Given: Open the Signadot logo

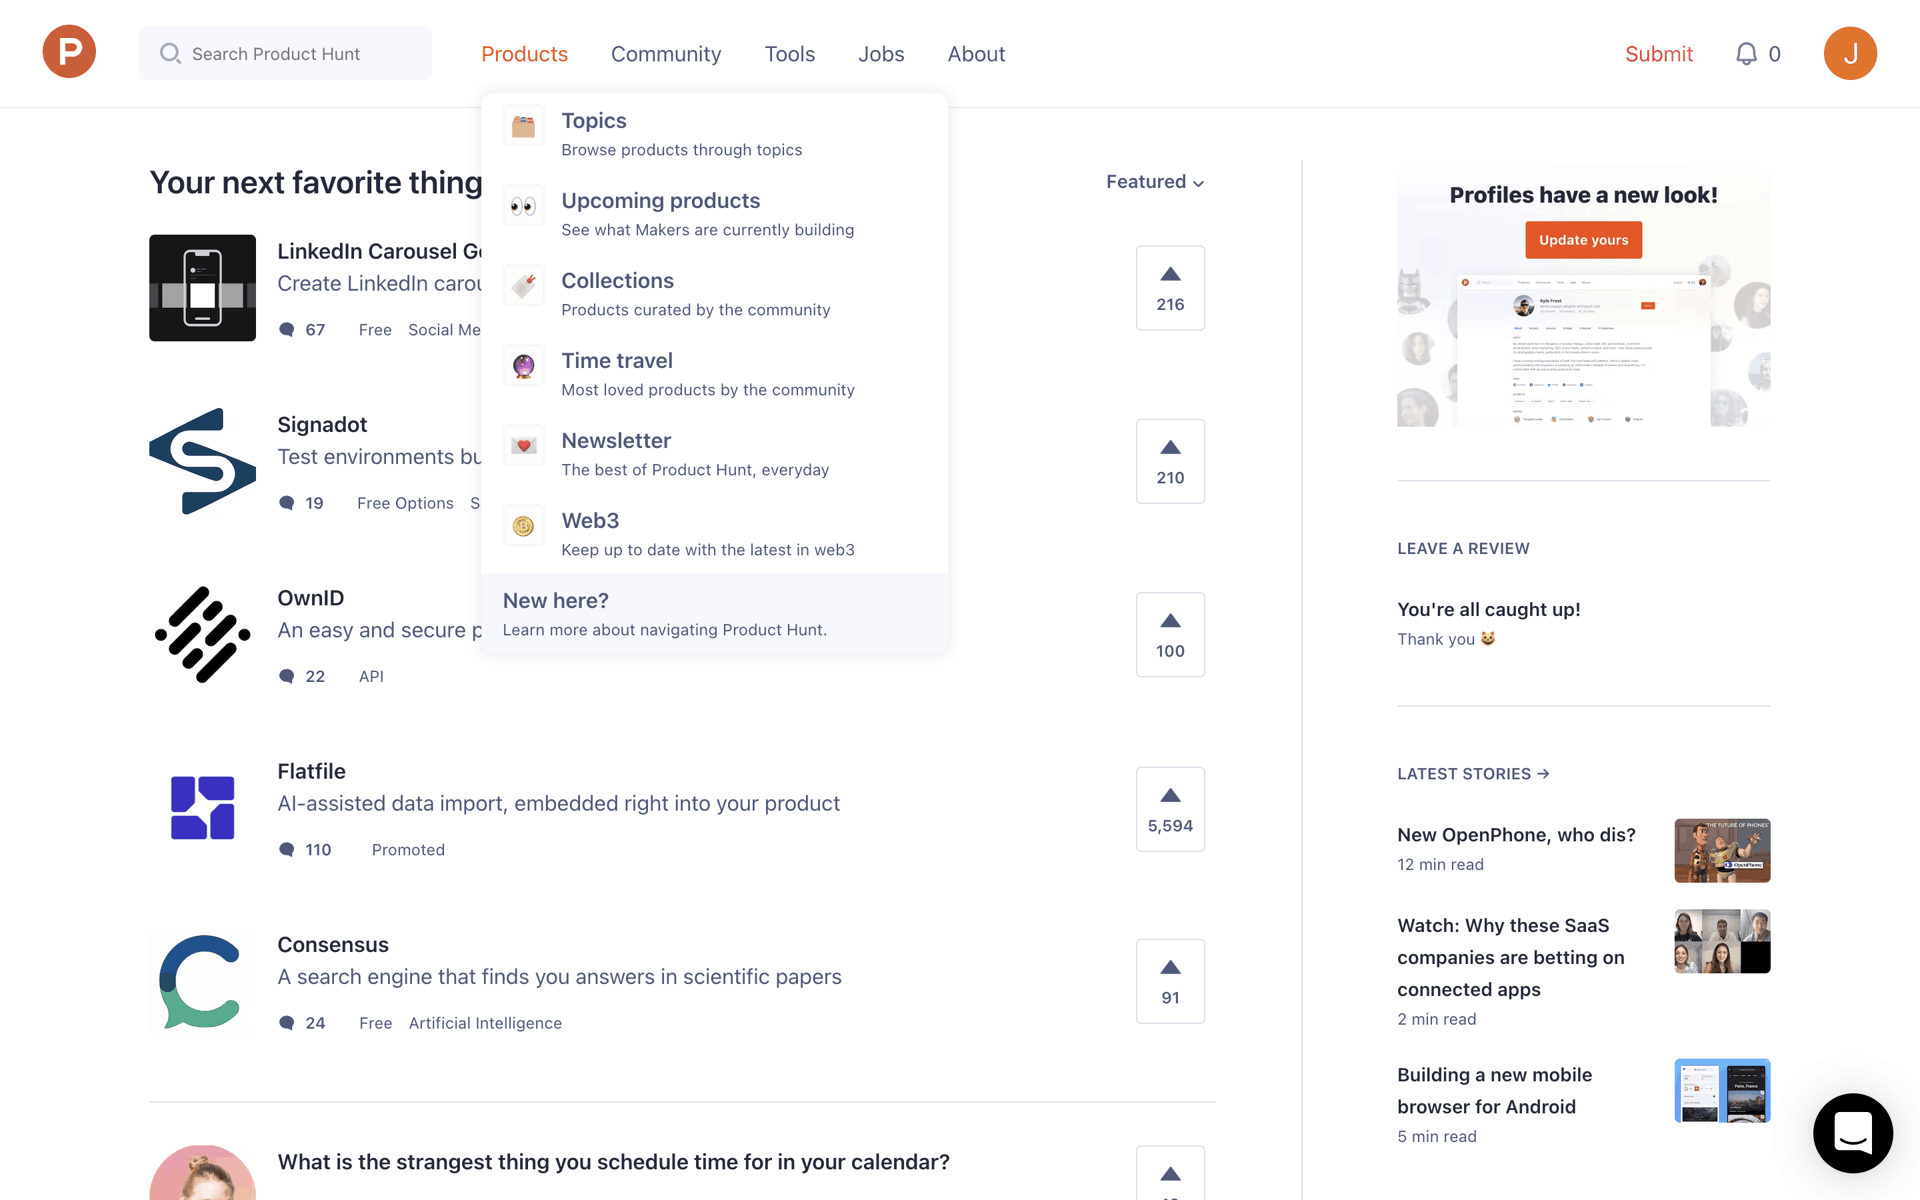Looking at the screenshot, I should click(x=202, y=461).
